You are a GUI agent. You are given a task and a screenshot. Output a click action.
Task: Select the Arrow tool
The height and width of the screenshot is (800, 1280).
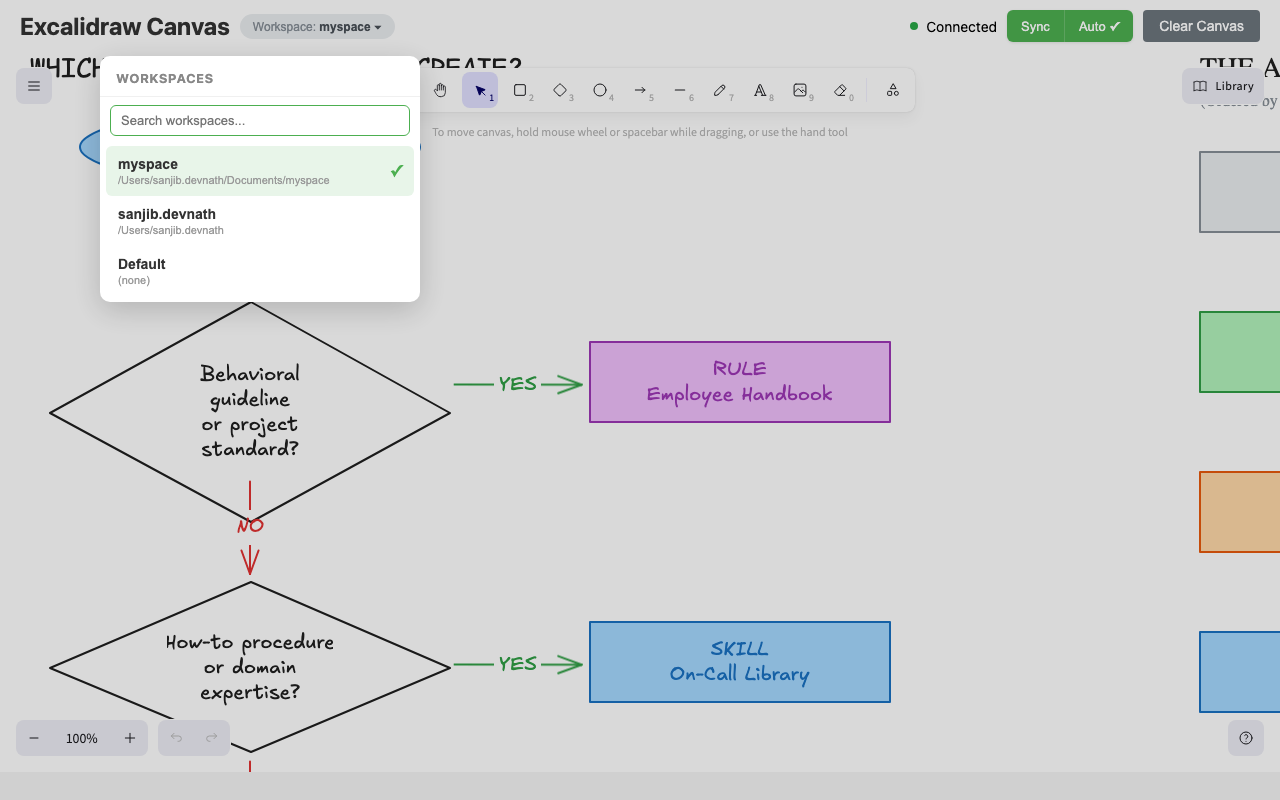pyautogui.click(x=642, y=90)
